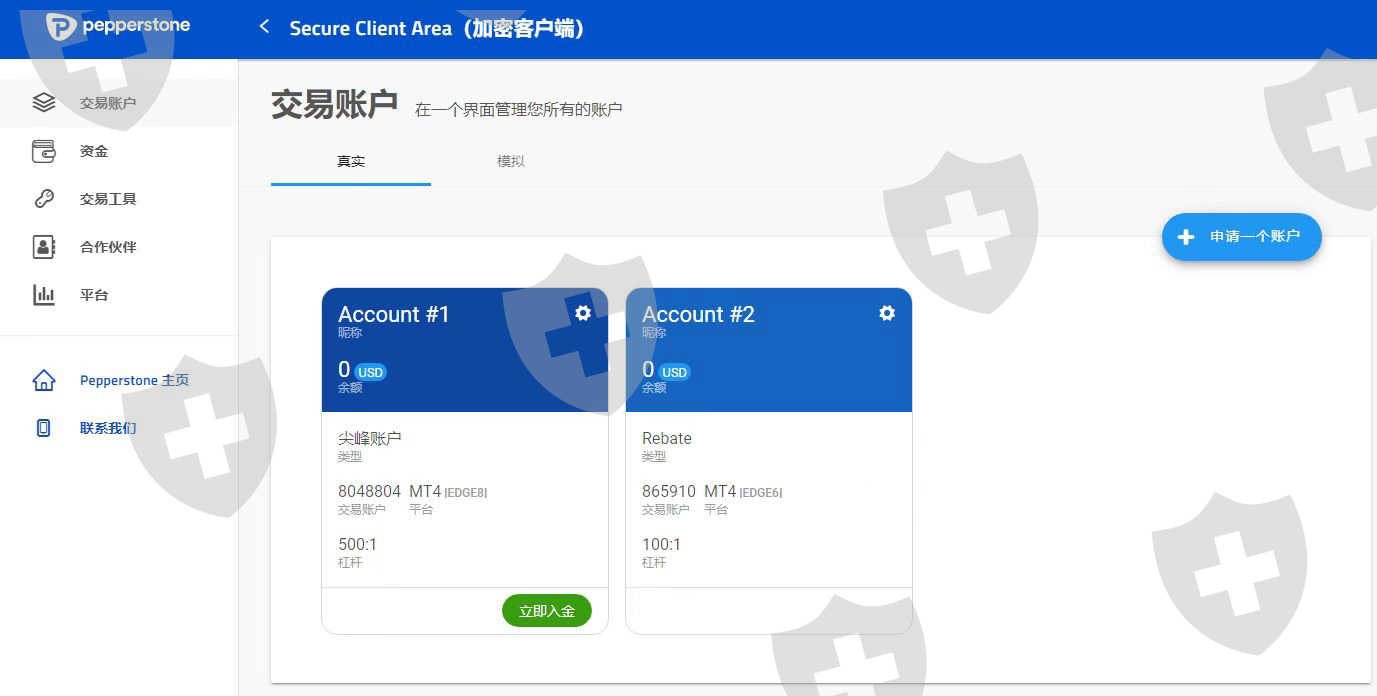
Task: Select the Account #1 card title
Action: point(394,314)
